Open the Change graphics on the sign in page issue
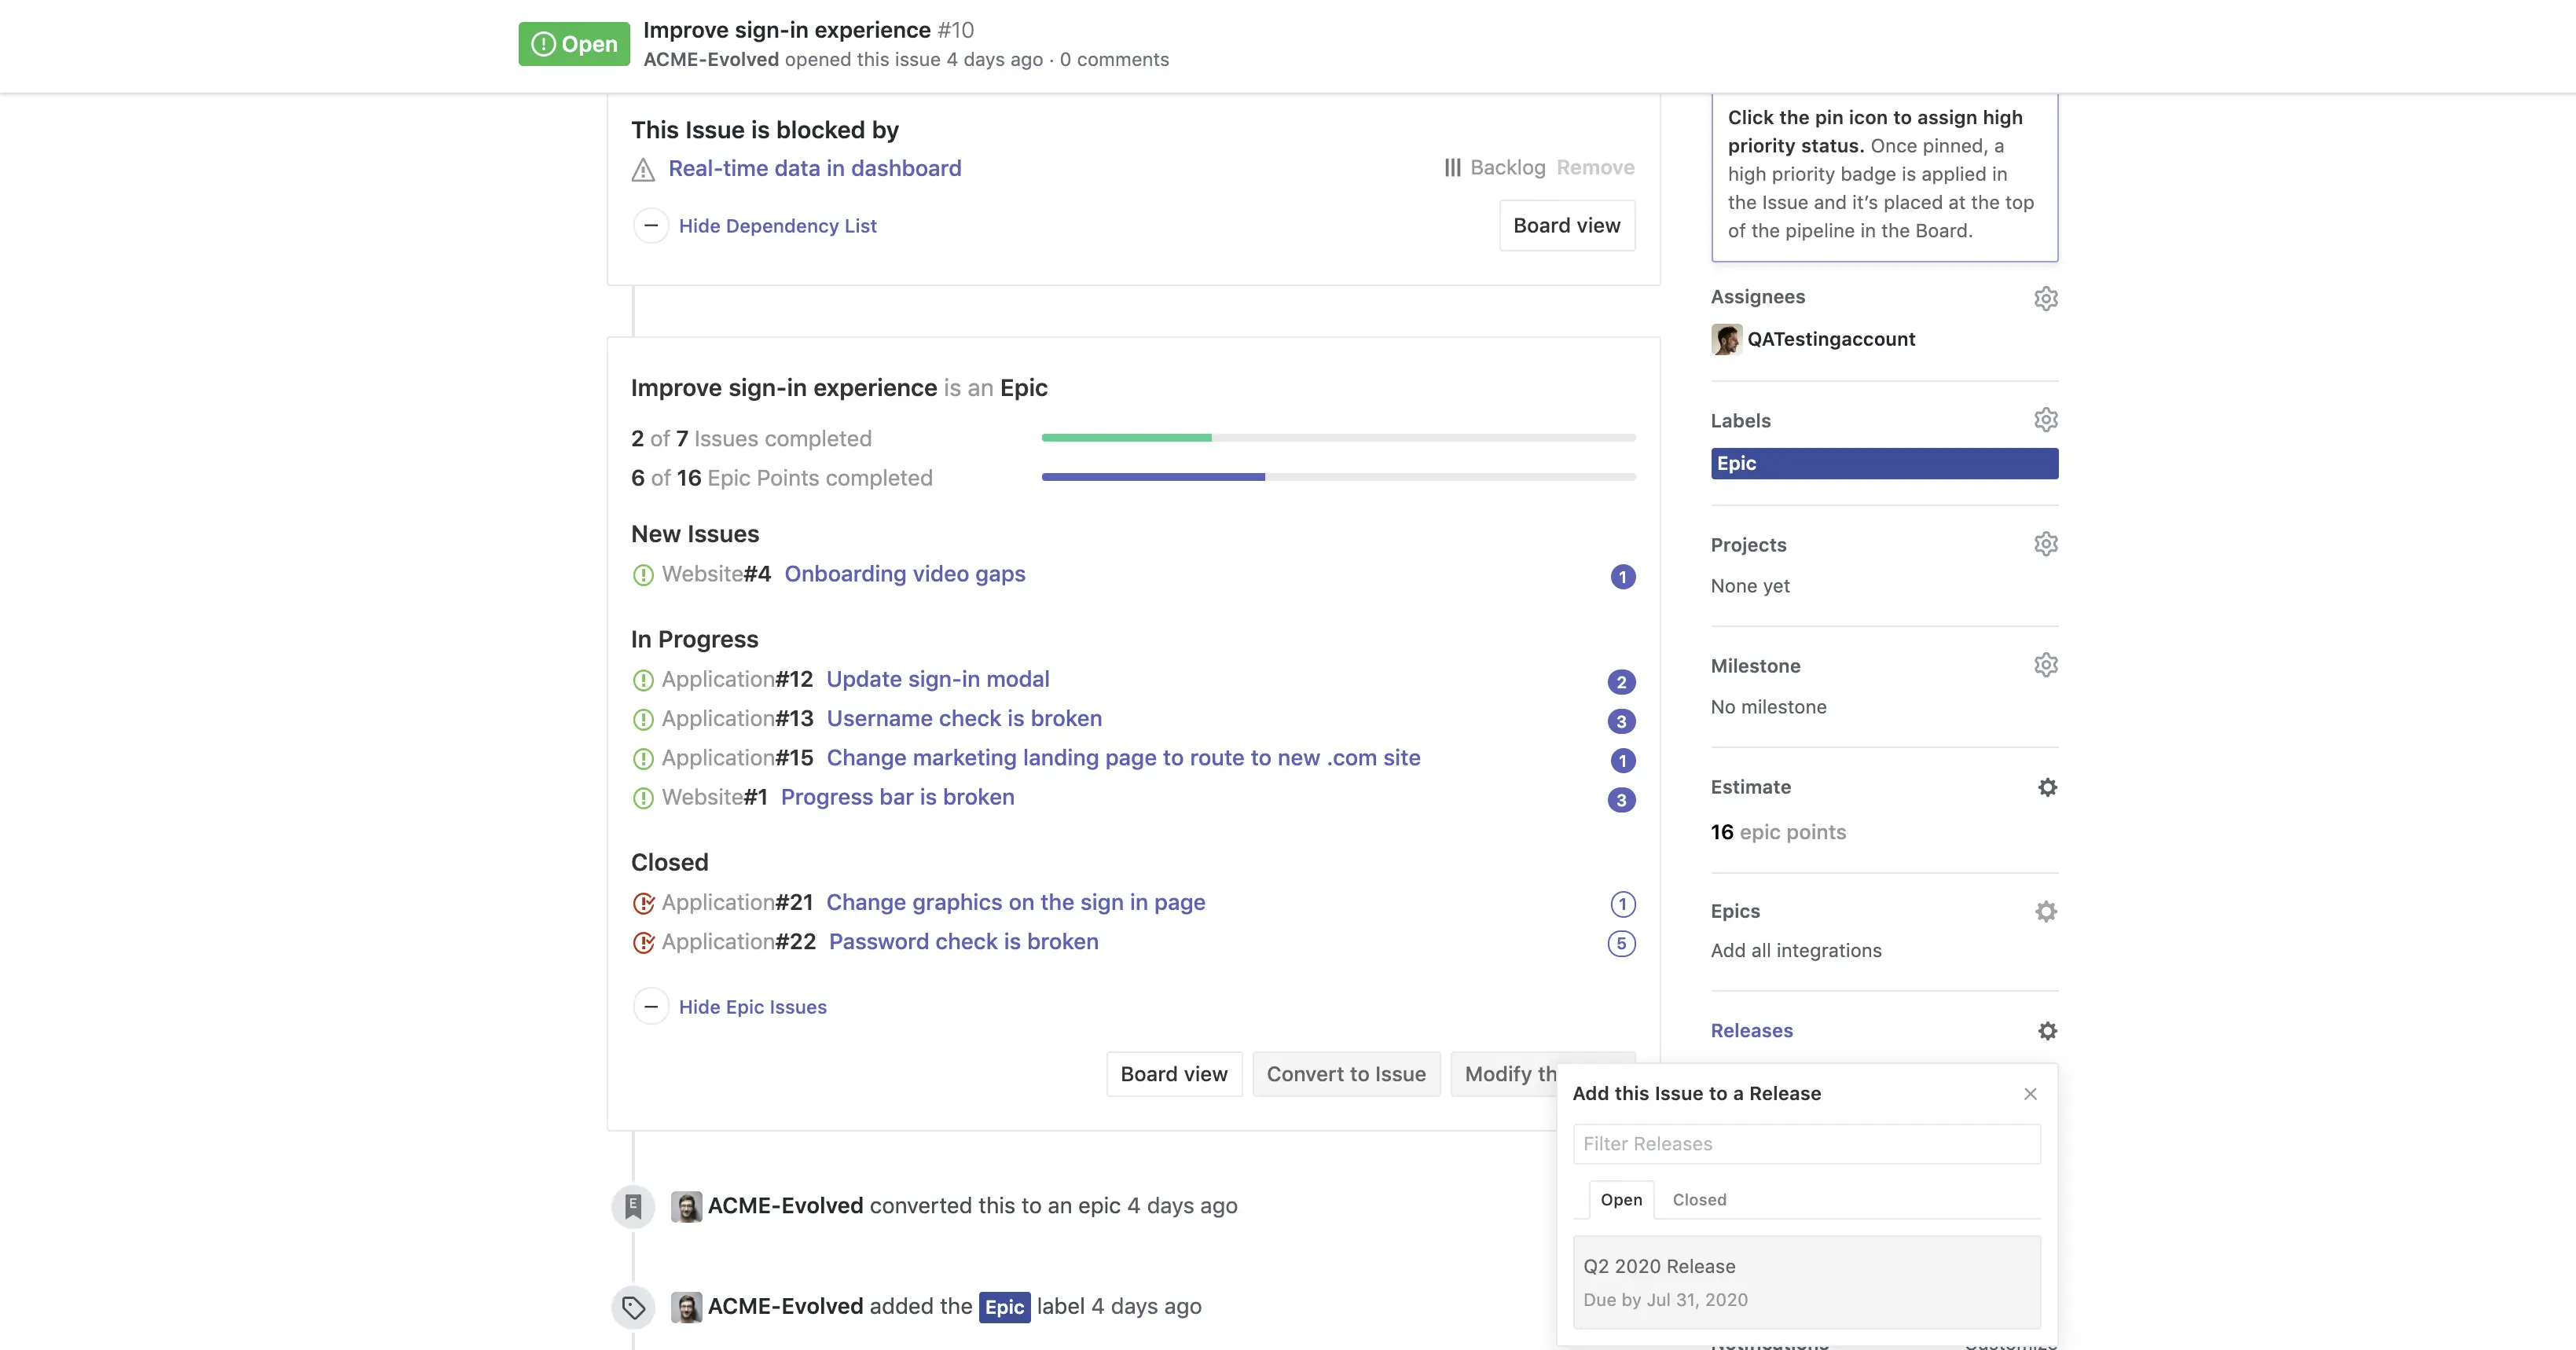Image resolution: width=2576 pixels, height=1350 pixels. (1015, 903)
